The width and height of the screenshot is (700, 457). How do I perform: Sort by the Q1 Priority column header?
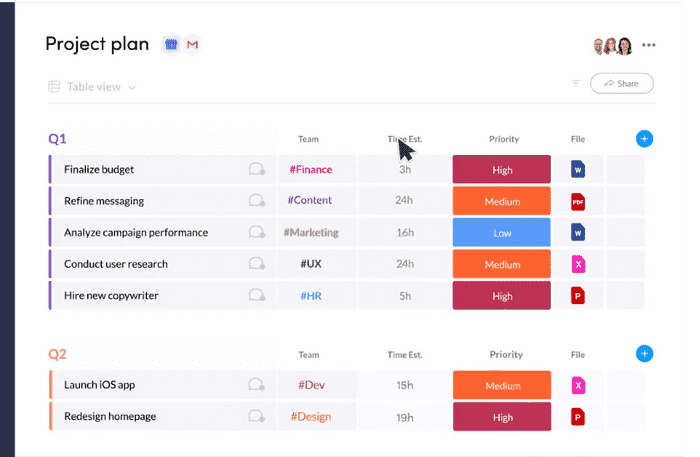502,139
